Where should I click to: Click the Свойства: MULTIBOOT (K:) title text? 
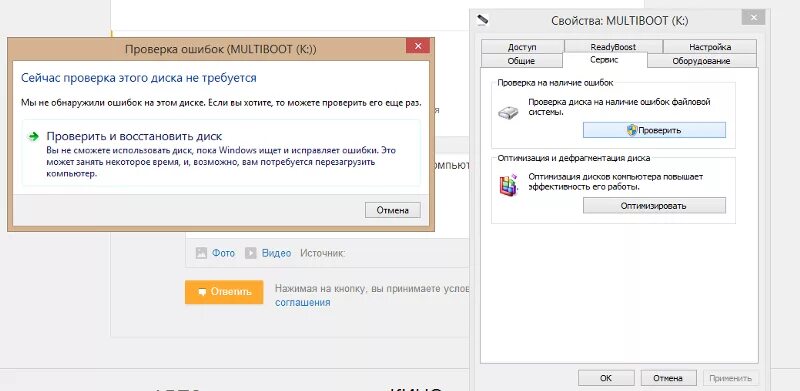pos(620,21)
